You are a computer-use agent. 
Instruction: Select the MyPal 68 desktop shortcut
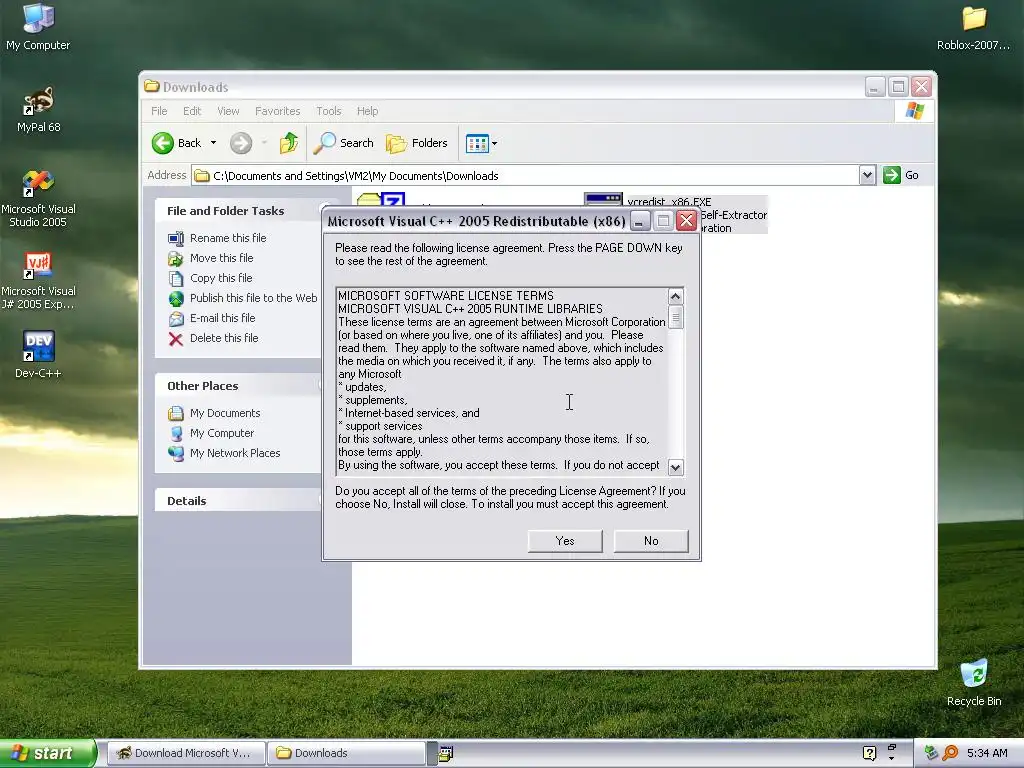38,110
